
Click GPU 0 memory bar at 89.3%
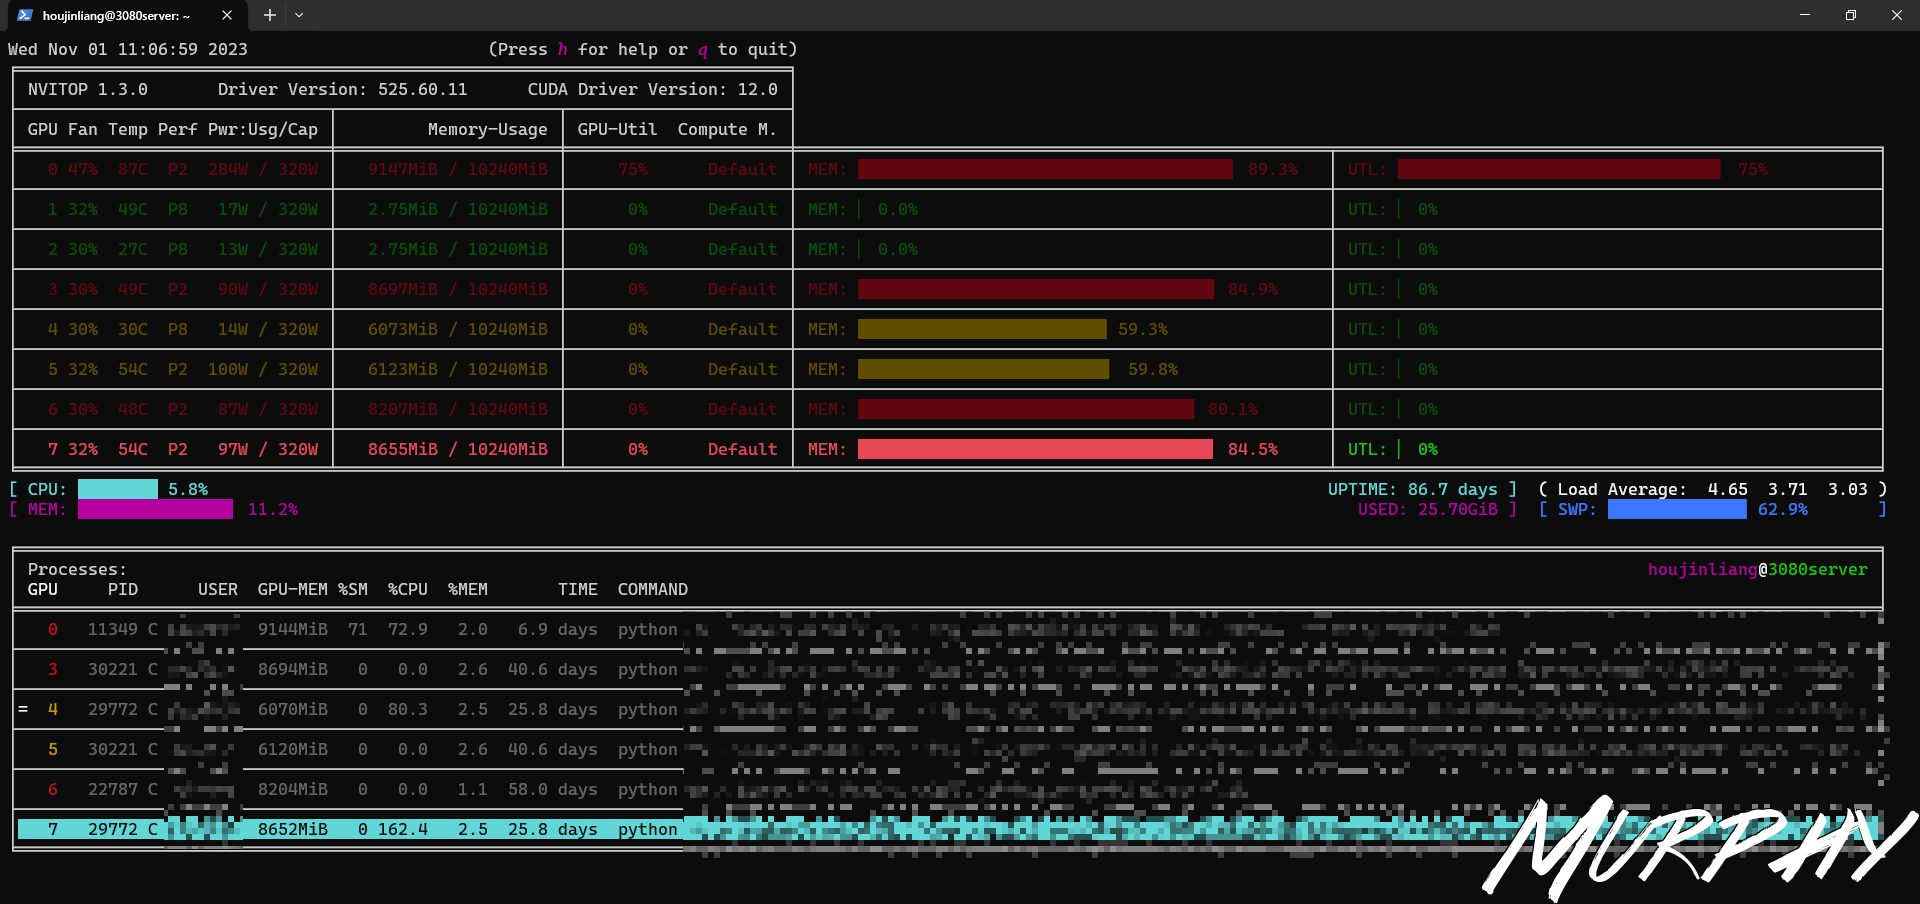coord(1045,169)
